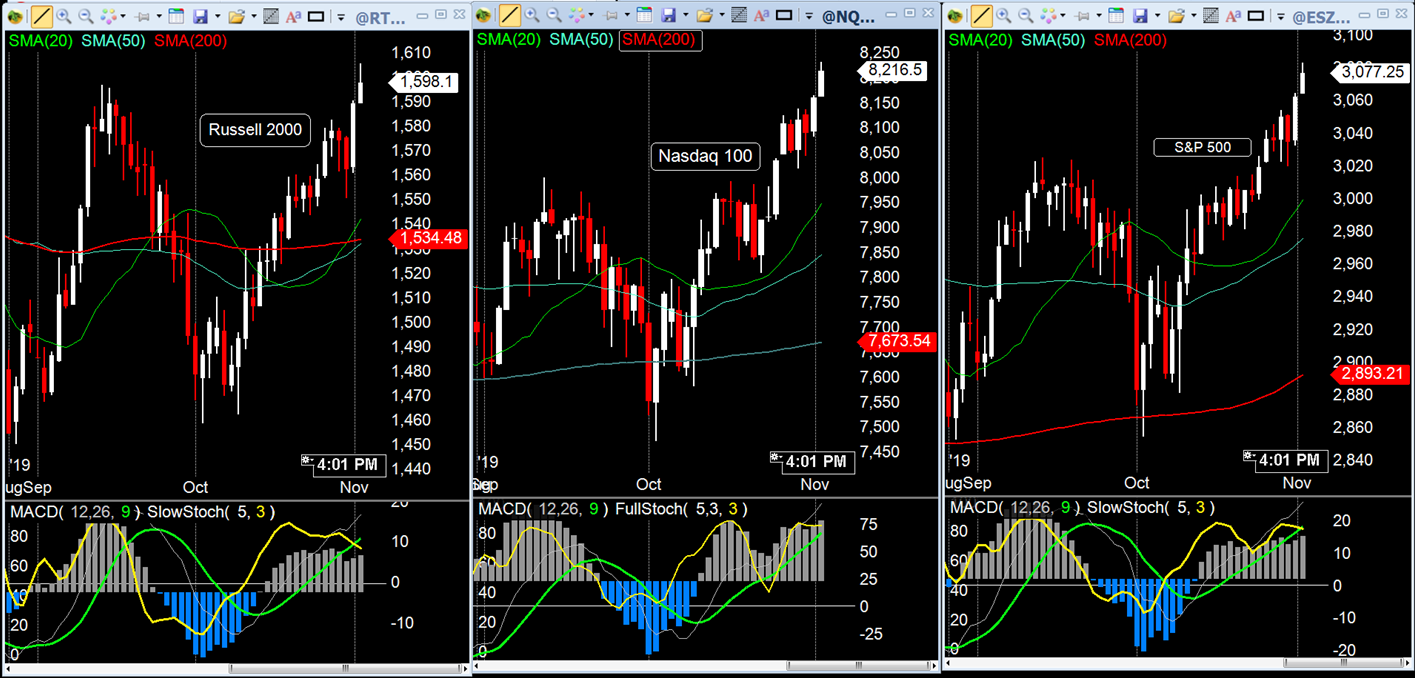This screenshot has width=1422, height=679.
Task: Expand the folder dropdown arrow in Nasdaq 100 window
Action: click(722, 15)
